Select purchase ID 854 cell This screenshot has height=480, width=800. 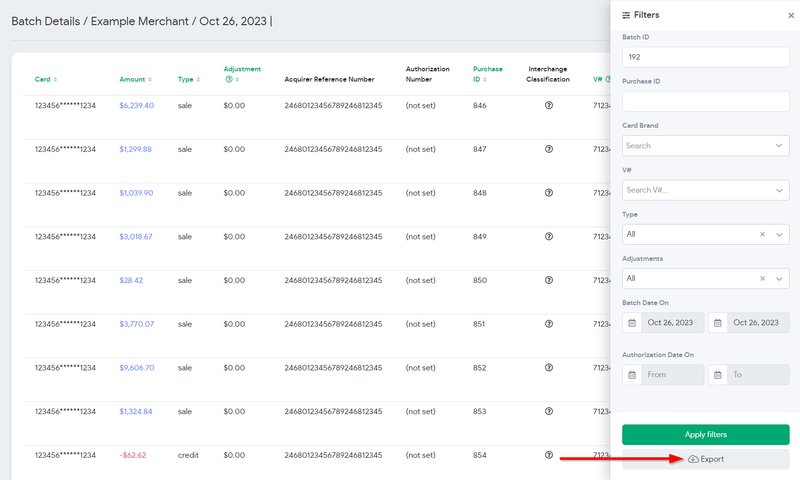click(x=480, y=456)
